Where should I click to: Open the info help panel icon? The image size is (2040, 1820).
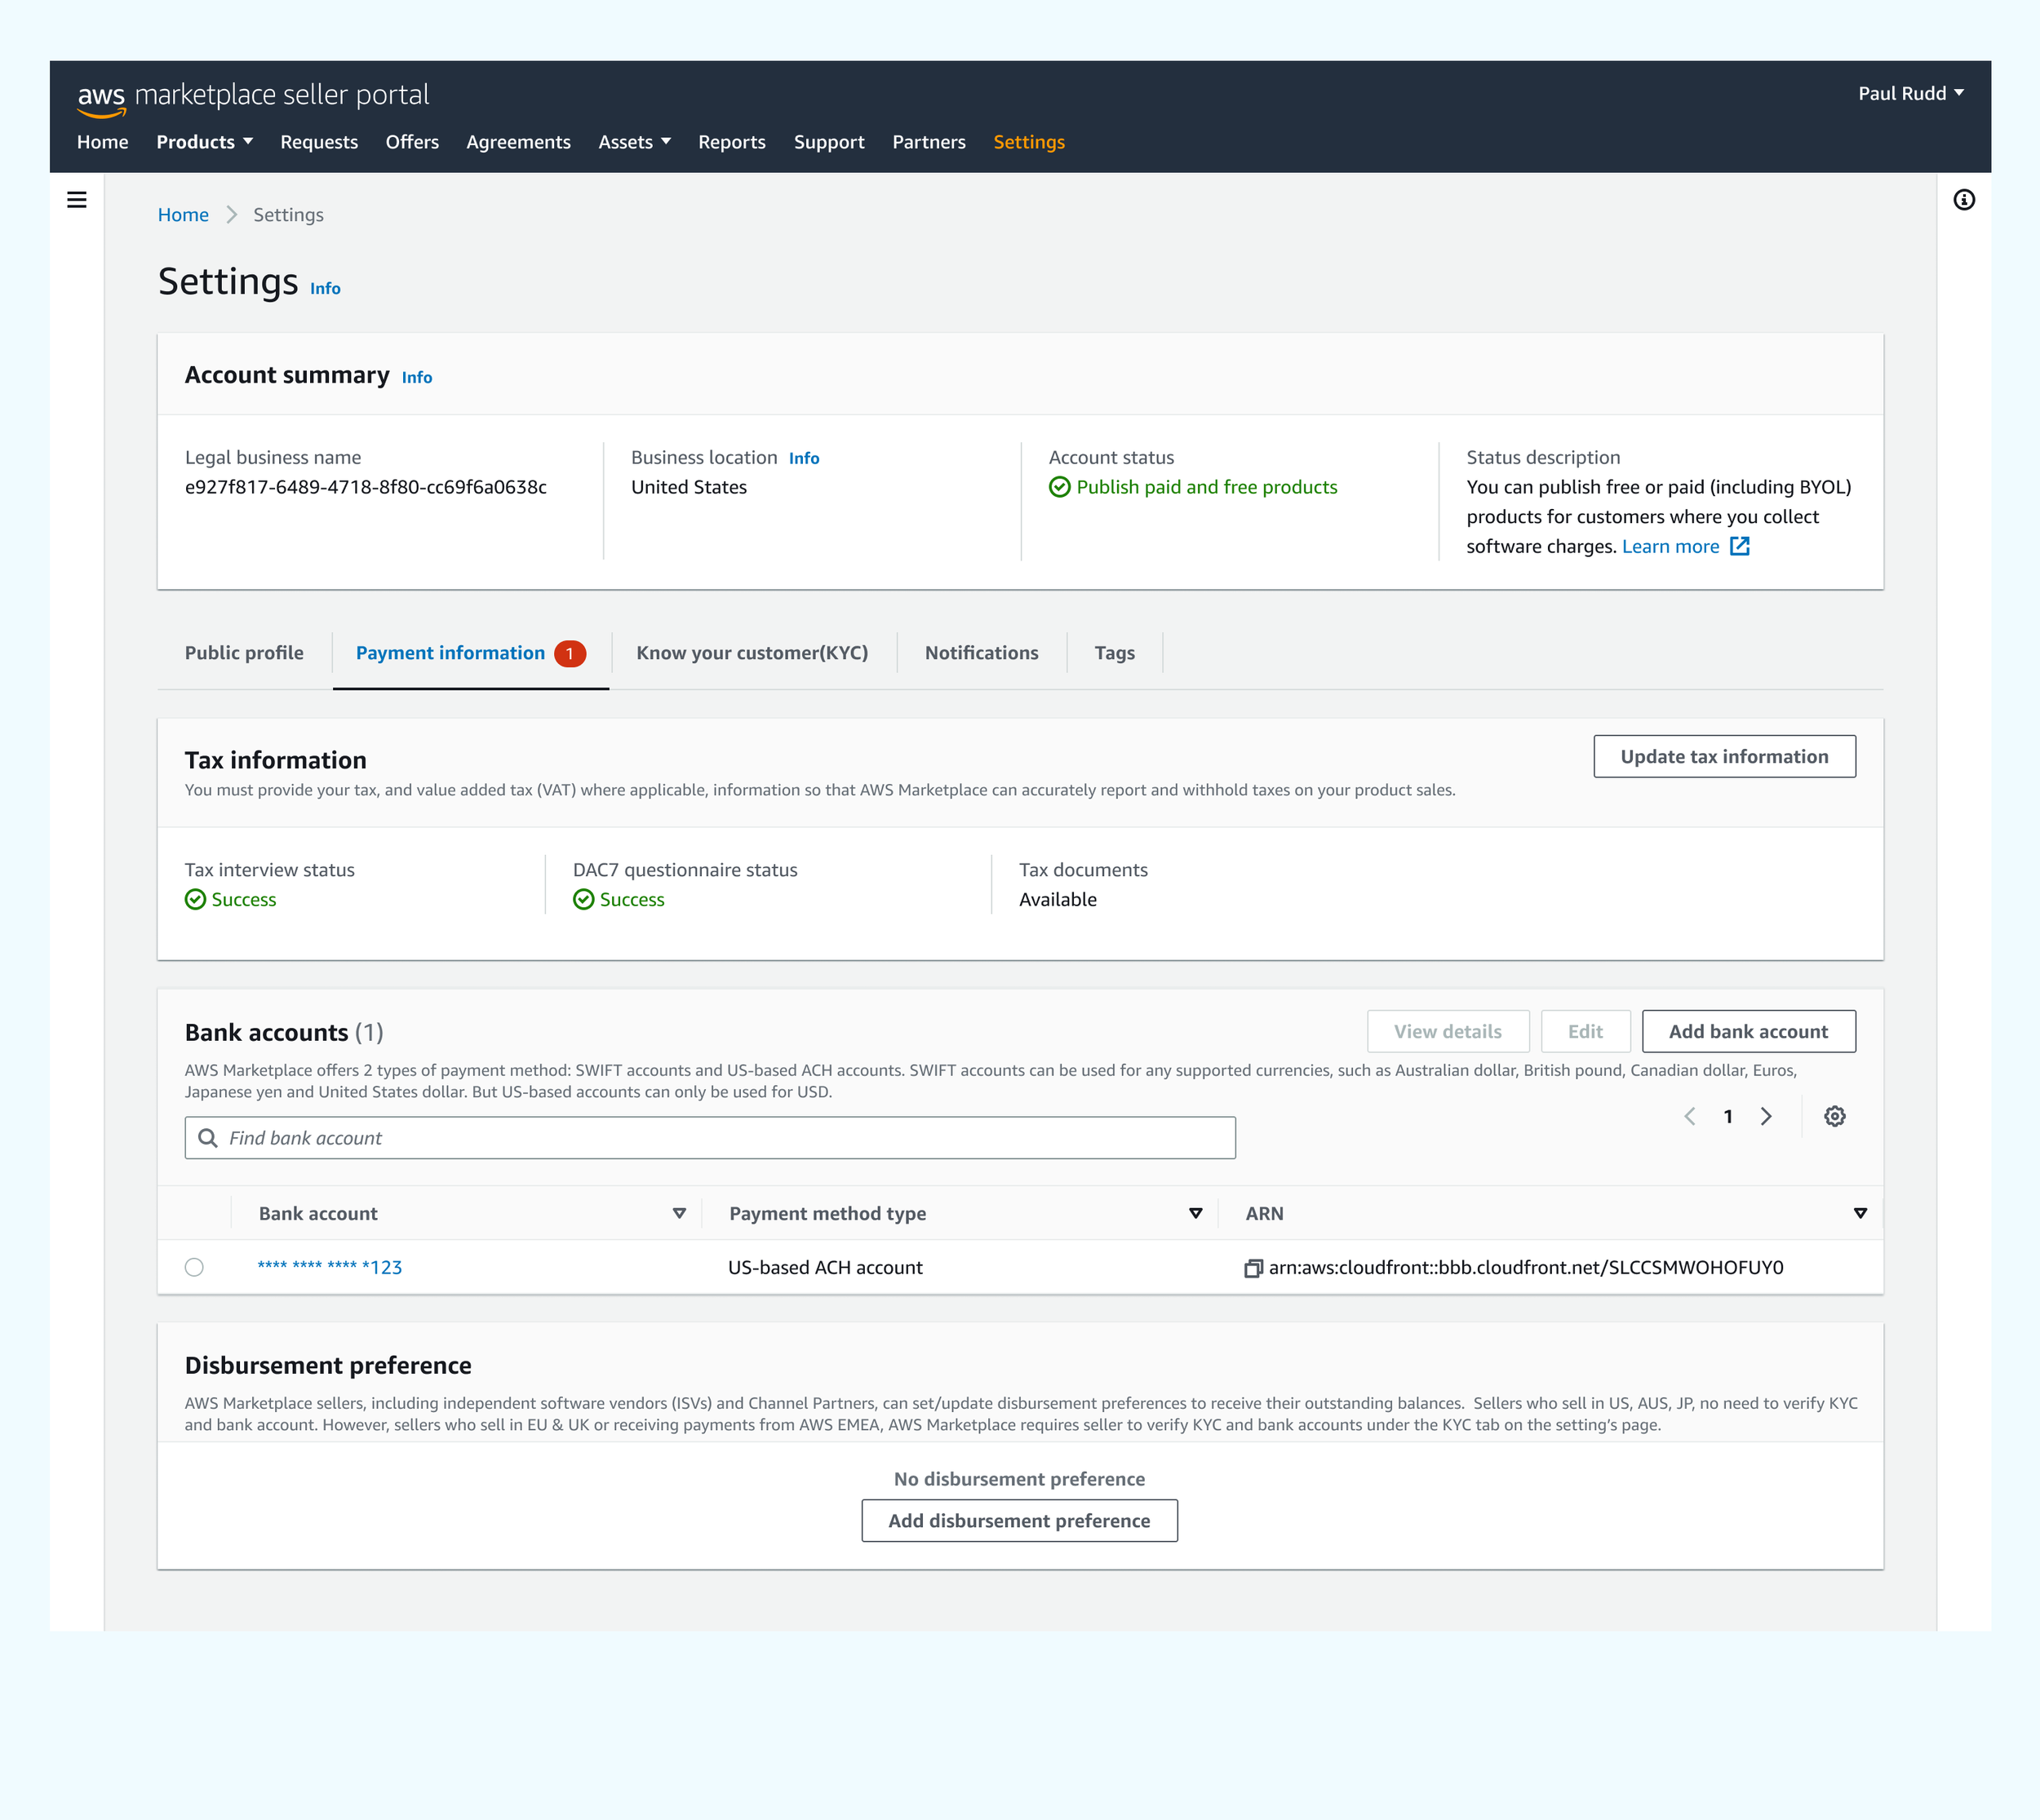(1964, 200)
